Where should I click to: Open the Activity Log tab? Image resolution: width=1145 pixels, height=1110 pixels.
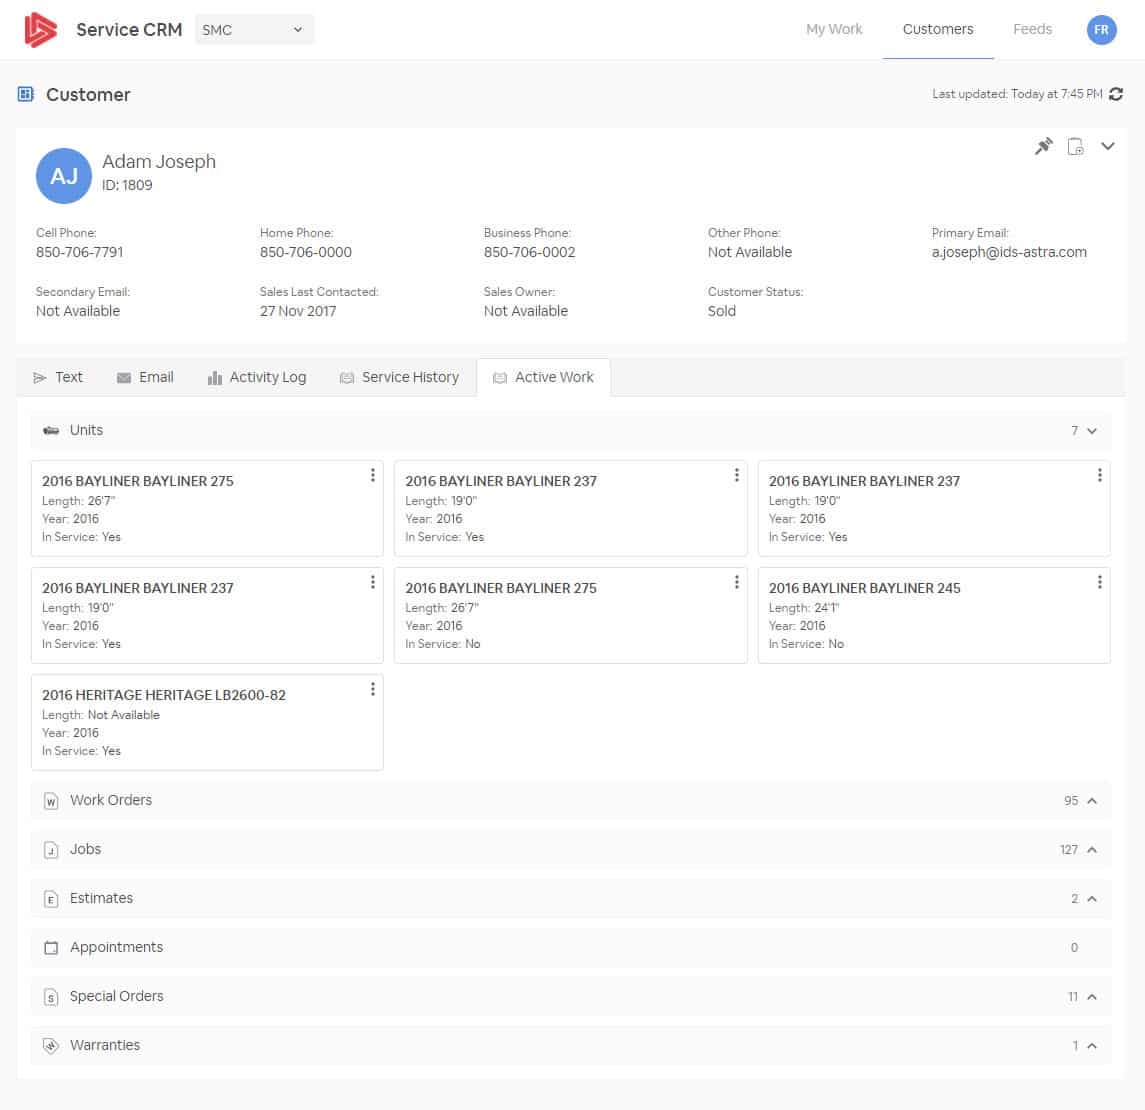[x=256, y=377]
